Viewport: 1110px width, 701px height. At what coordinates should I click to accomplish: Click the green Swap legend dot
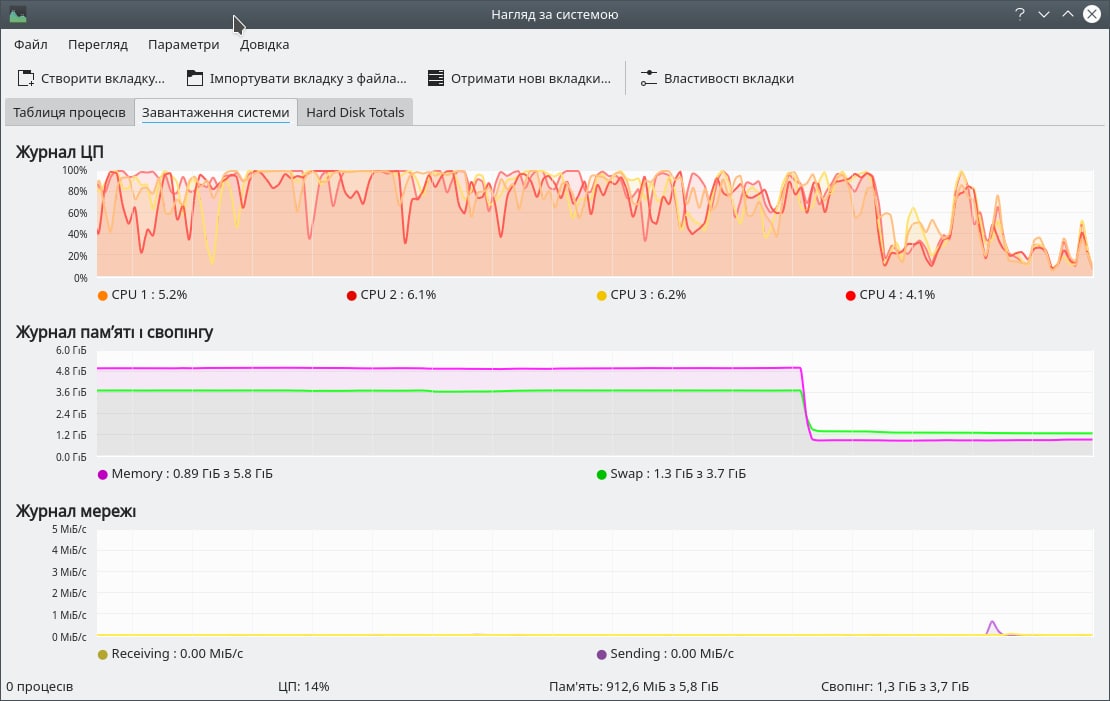[x=602, y=474]
